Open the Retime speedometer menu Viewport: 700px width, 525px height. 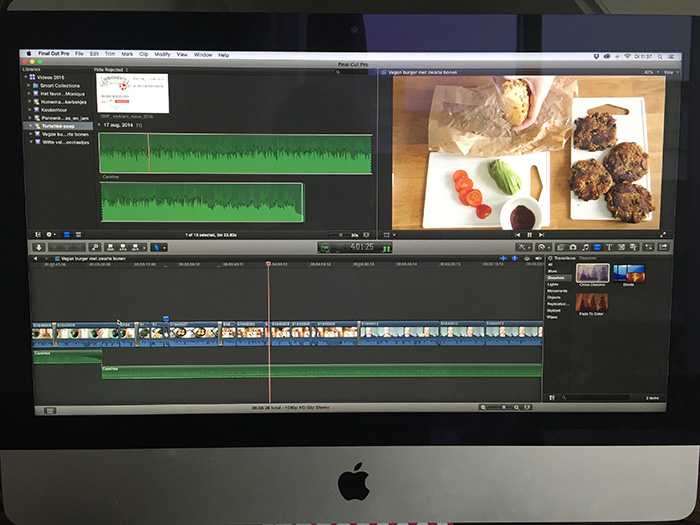pos(543,247)
